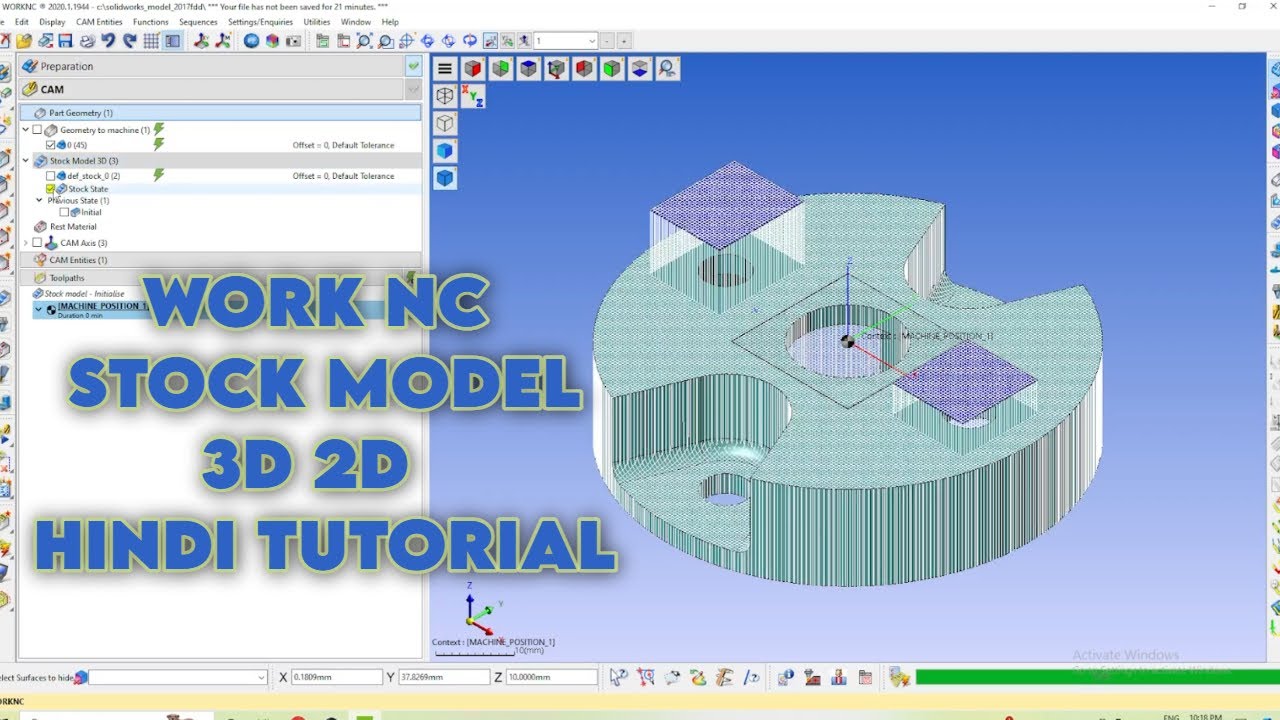
Task: Toggle Geometry to machine checkbox
Action: pos(38,130)
